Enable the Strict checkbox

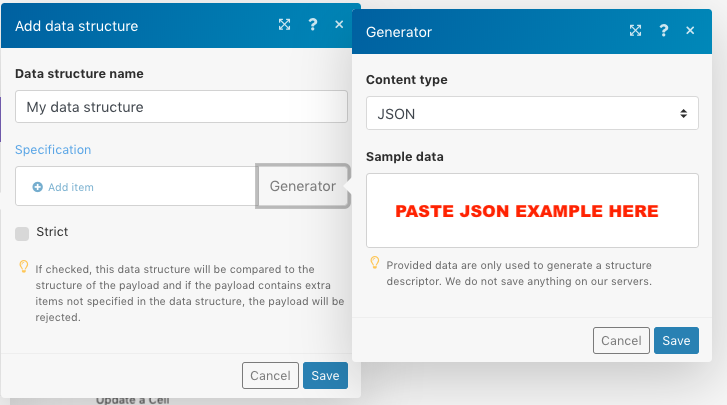(x=22, y=234)
